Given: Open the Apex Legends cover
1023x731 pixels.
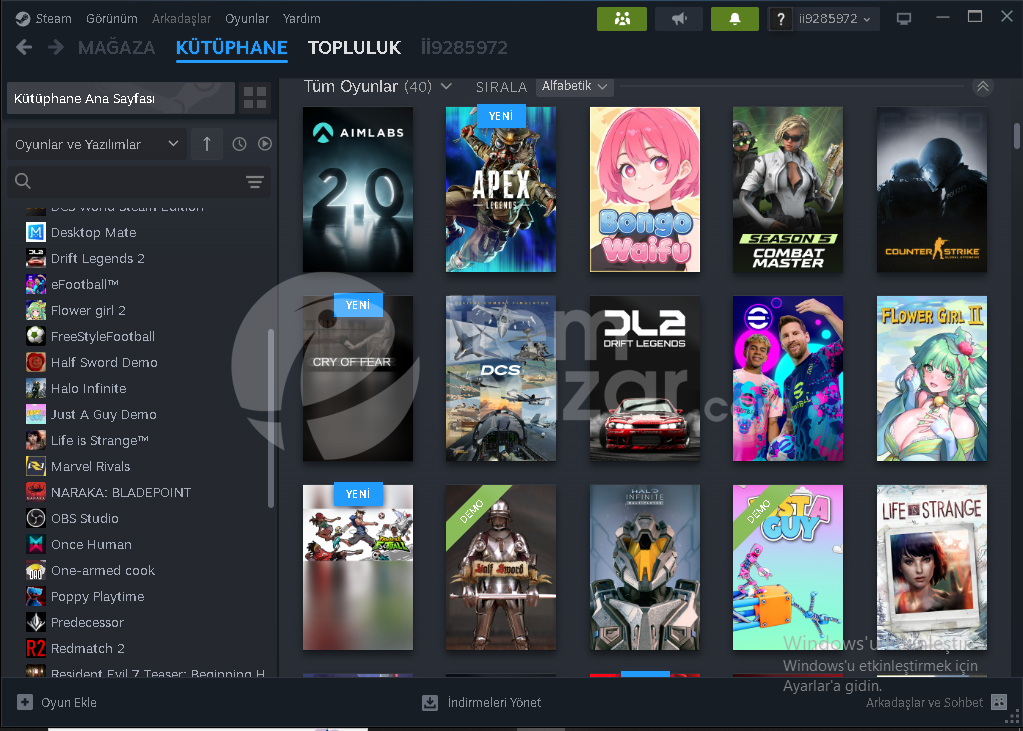Looking at the screenshot, I should 501,189.
